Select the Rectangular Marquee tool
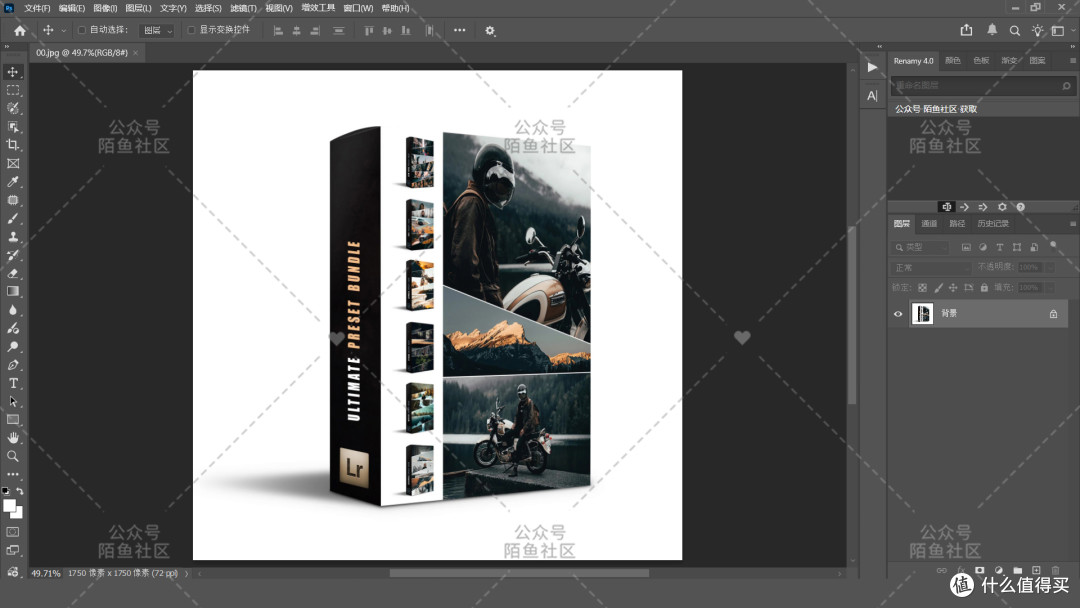Image resolution: width=1080 pixels, height=608 pixels. (13, 90)
